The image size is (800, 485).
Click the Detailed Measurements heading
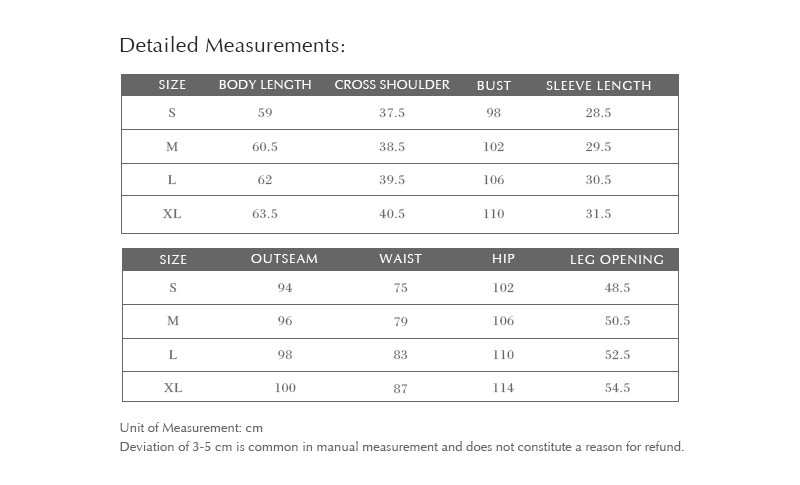(x=232, y=46)
